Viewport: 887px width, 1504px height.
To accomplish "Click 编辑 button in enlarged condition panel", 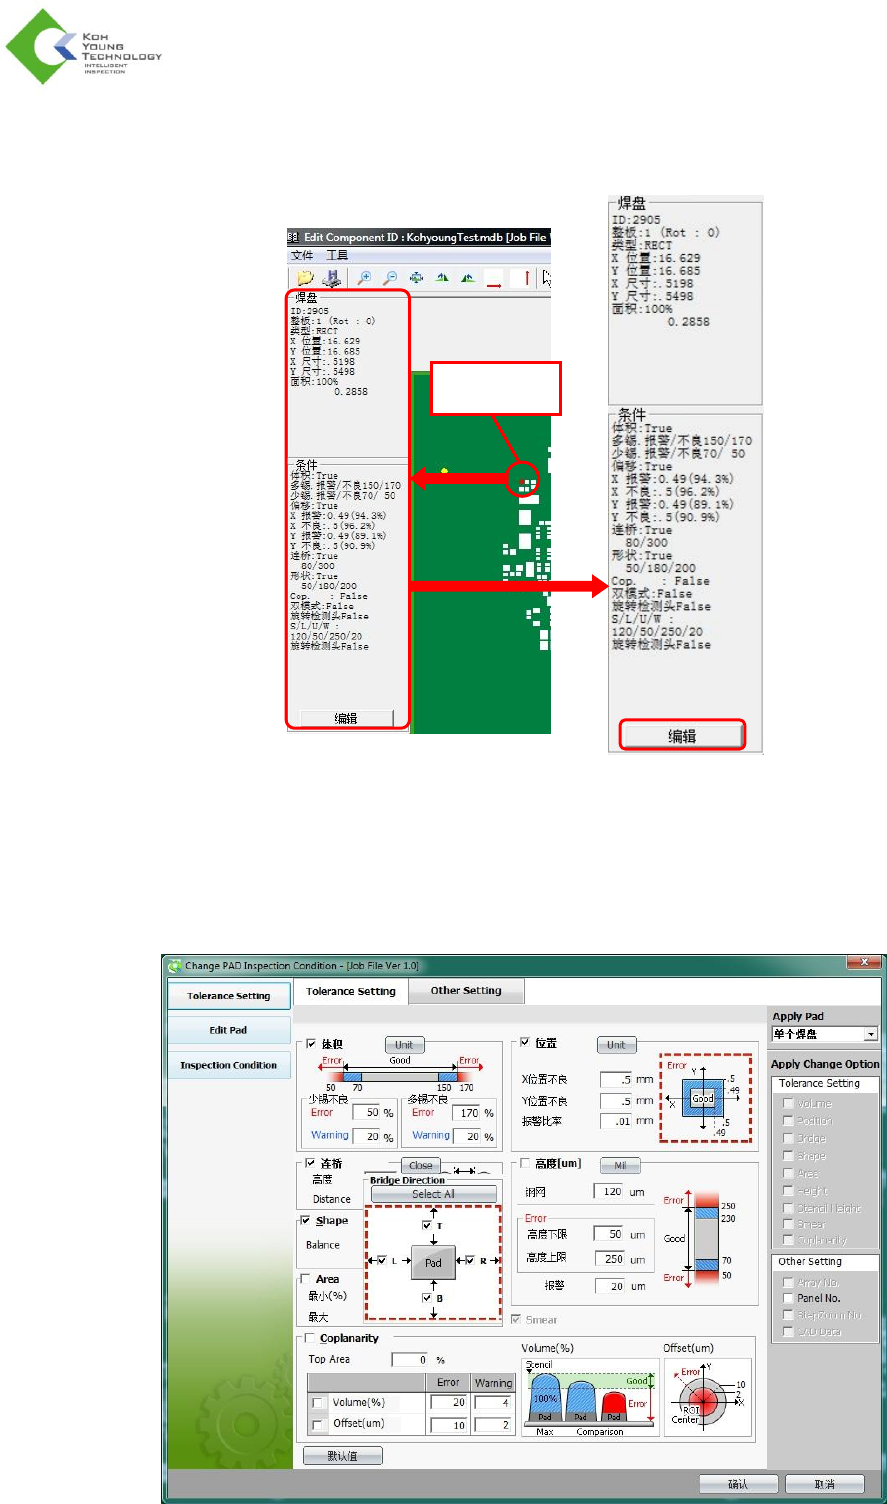I will pos(682,736).
